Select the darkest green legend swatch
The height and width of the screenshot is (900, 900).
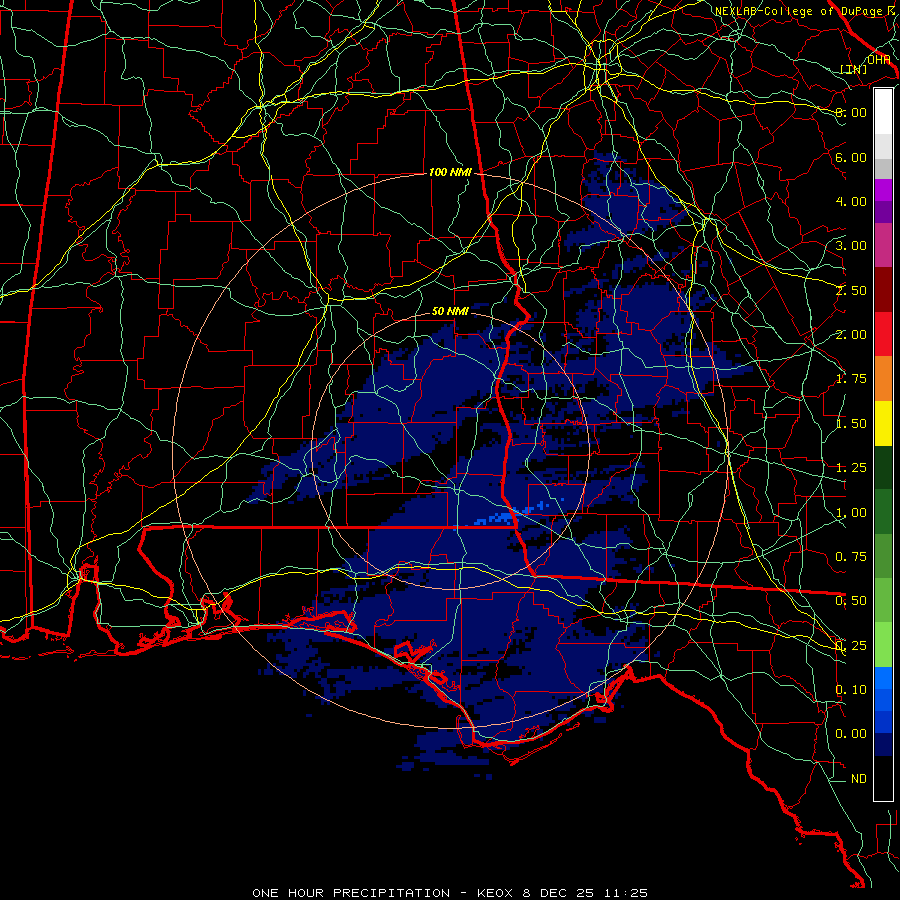883,468
